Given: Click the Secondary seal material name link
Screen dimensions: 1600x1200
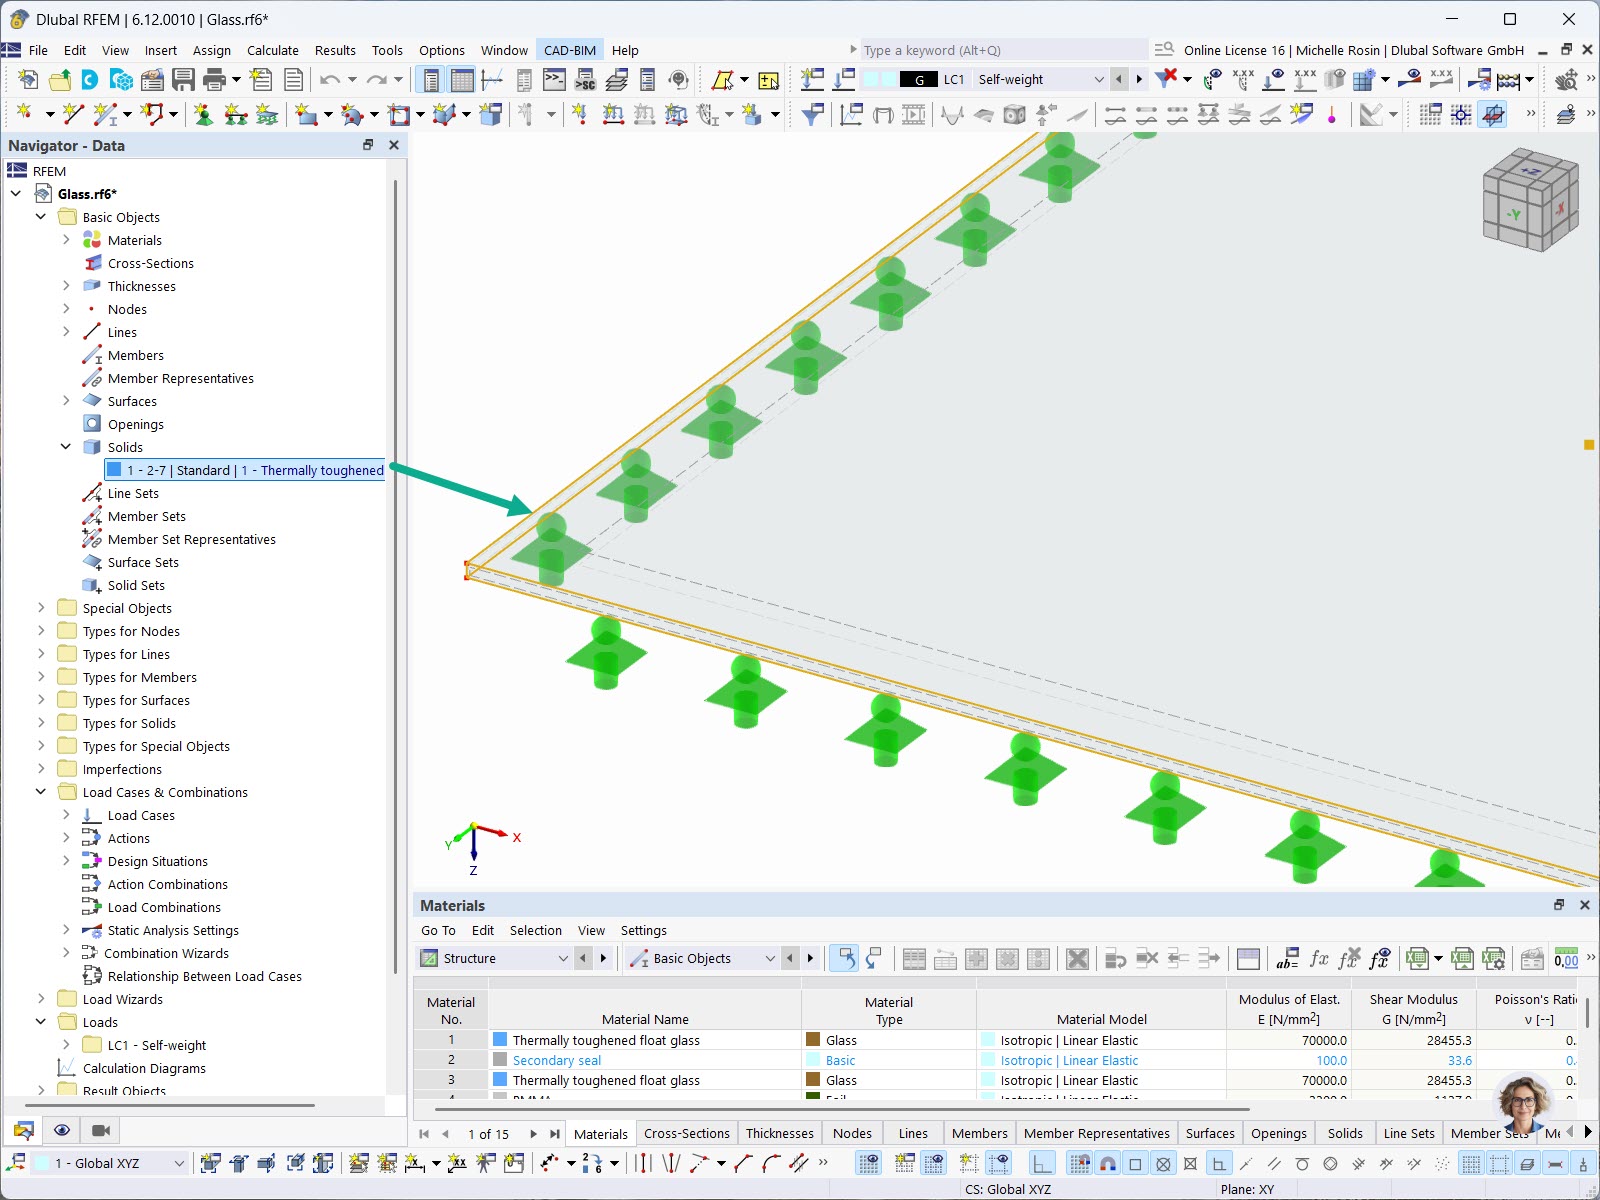Looking at the screenshot, I should click(557, 1060).
